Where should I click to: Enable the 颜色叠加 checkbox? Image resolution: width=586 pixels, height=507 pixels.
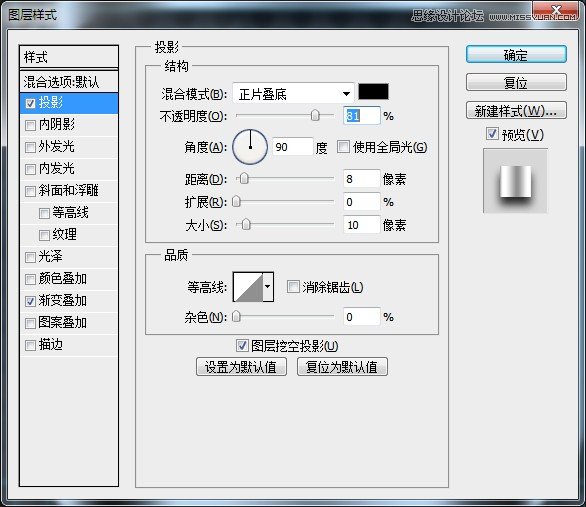click(x=30, y=279)
